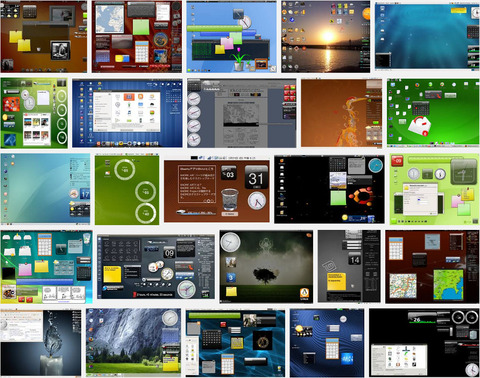View the orange heron bird wallpaper thumbnail
Viewport: 480px width, 378px height.
(341, 113)
